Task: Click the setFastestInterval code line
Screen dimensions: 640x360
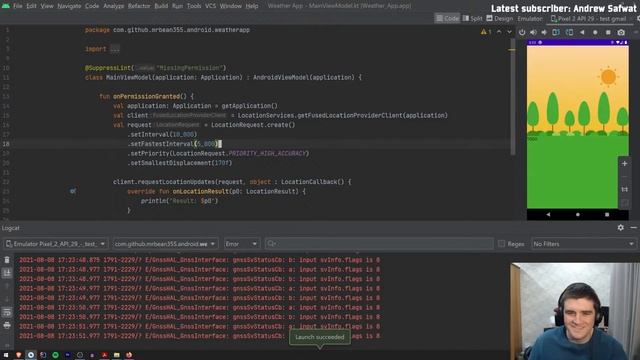Action: pyautogui.click(x=174, y=144)
